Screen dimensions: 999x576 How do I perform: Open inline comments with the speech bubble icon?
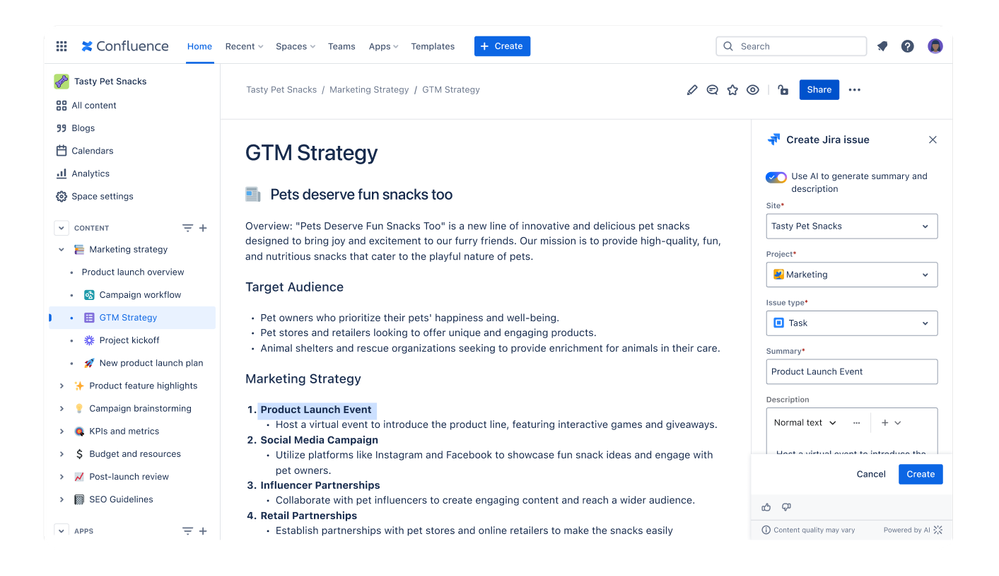click(712, 90)
